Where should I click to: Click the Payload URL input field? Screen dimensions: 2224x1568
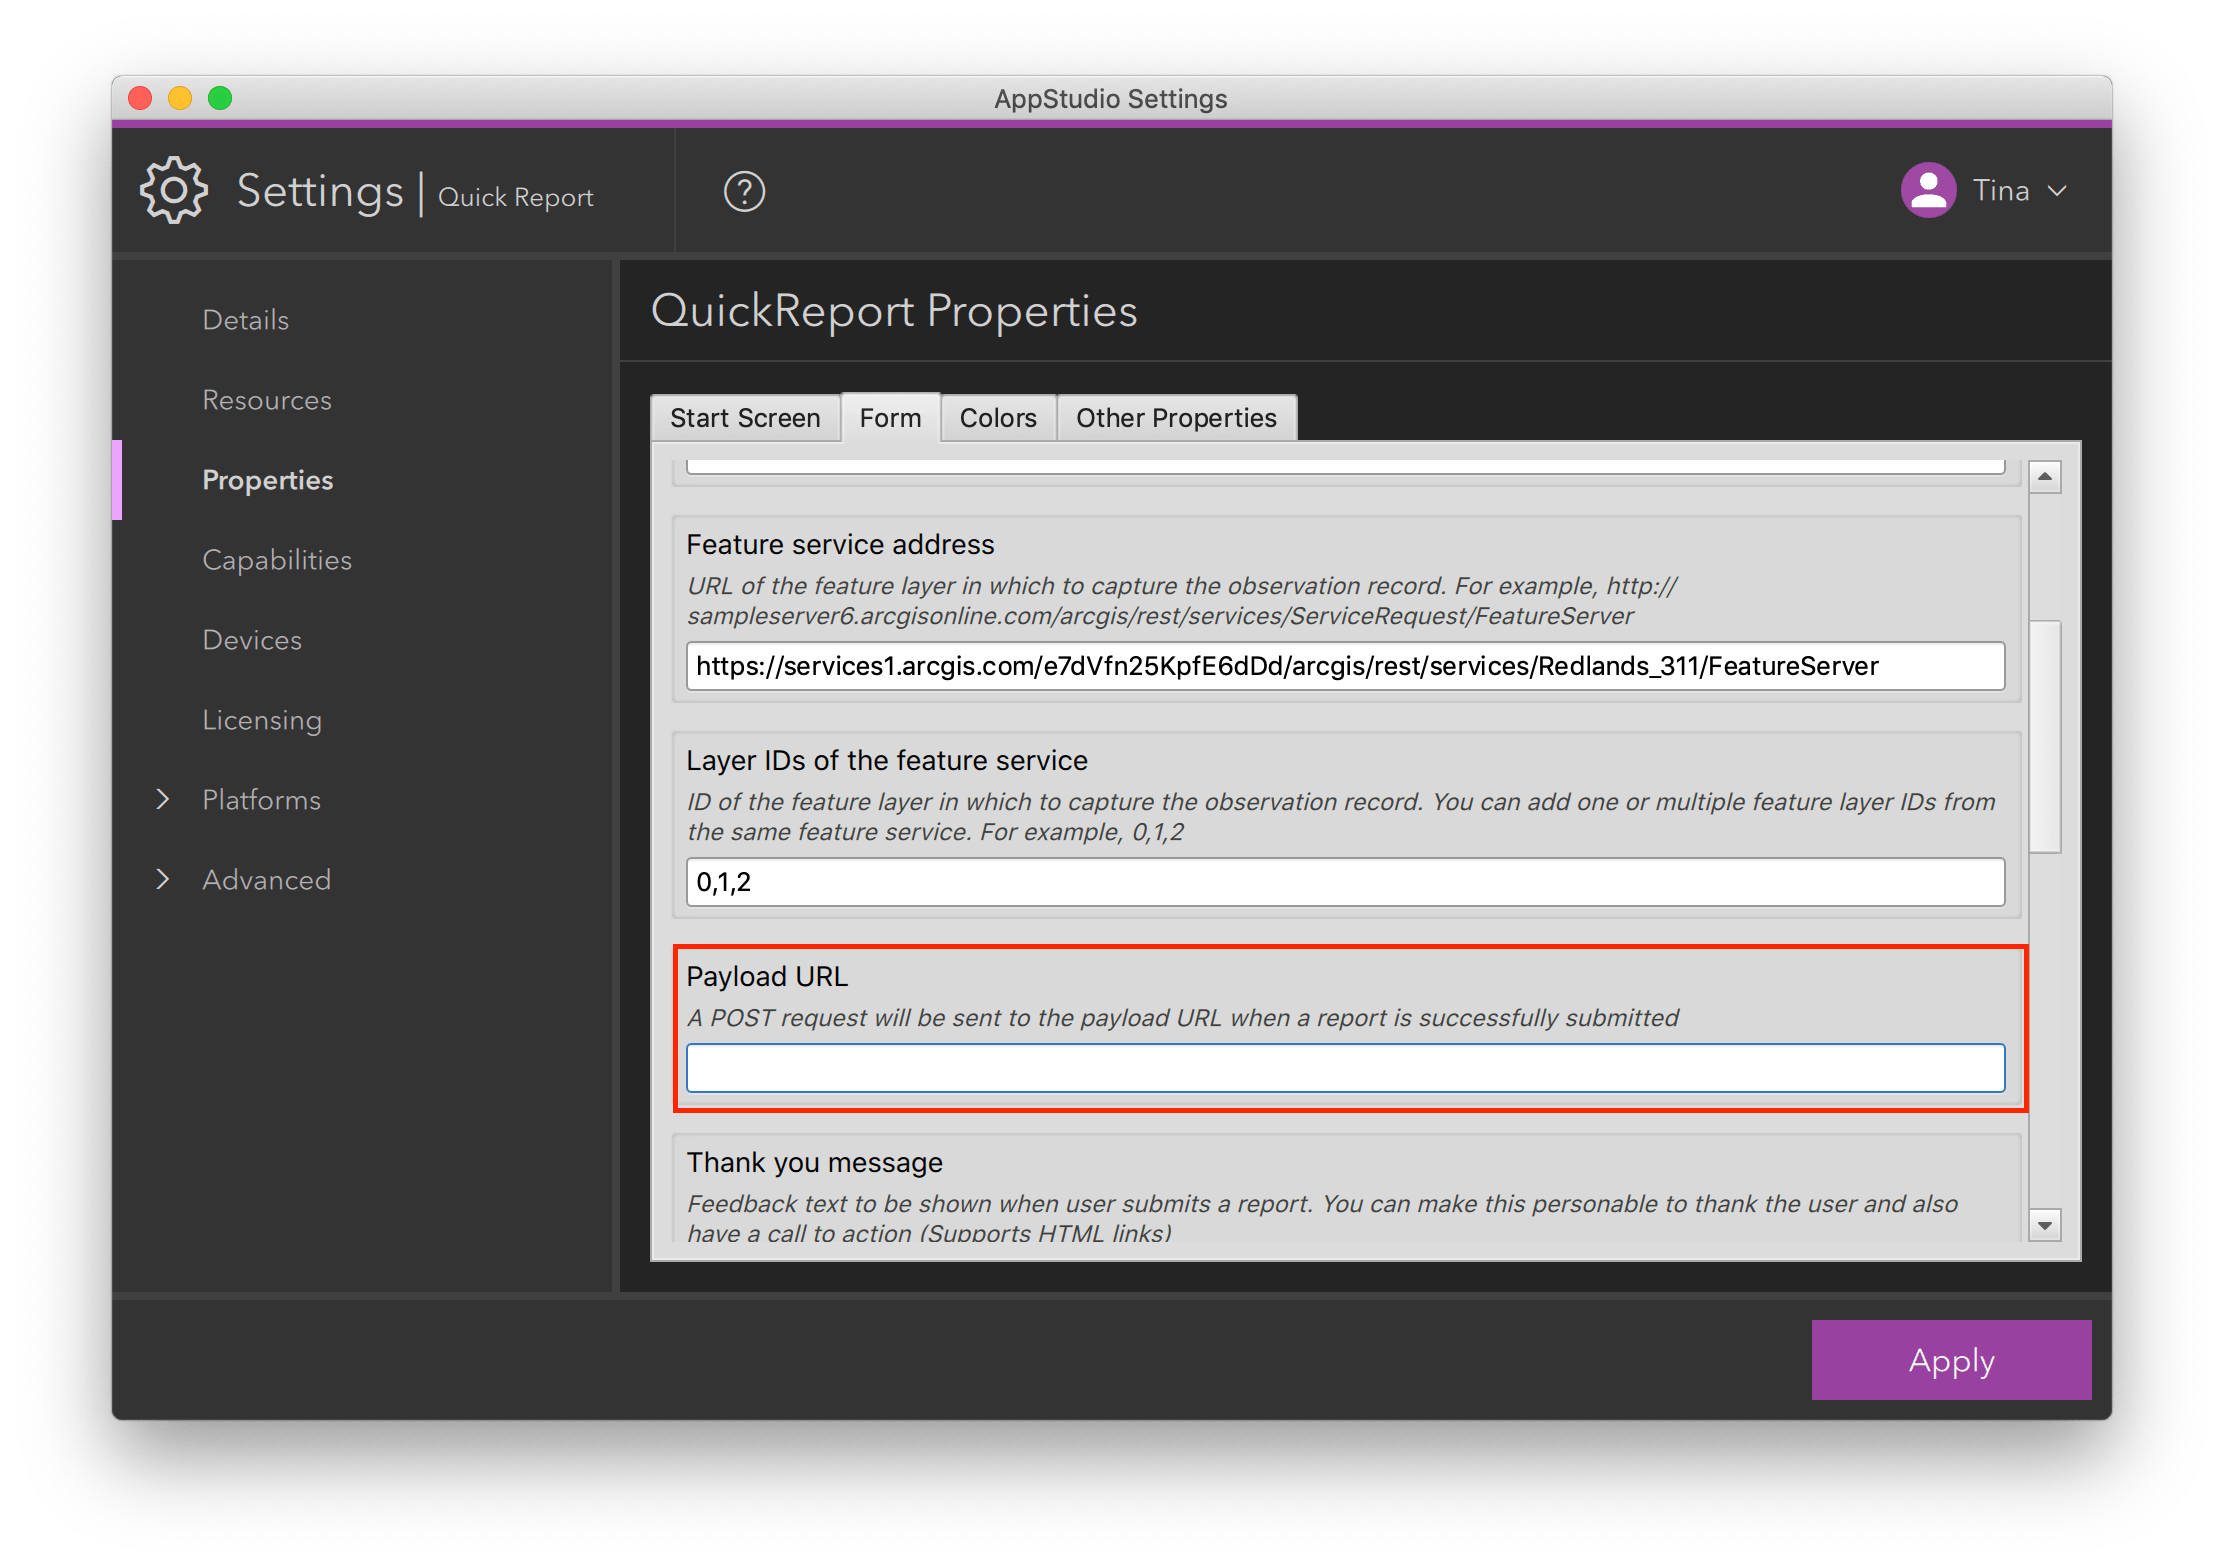[1345, 1068]
